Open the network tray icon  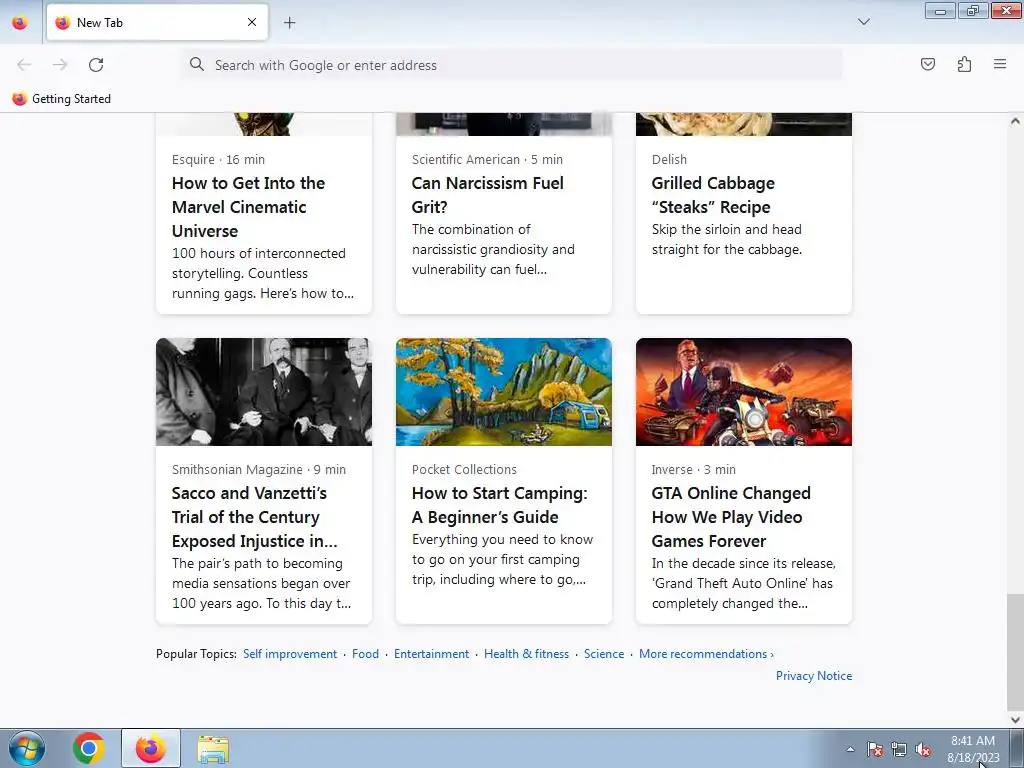click(x=899, y=749)
